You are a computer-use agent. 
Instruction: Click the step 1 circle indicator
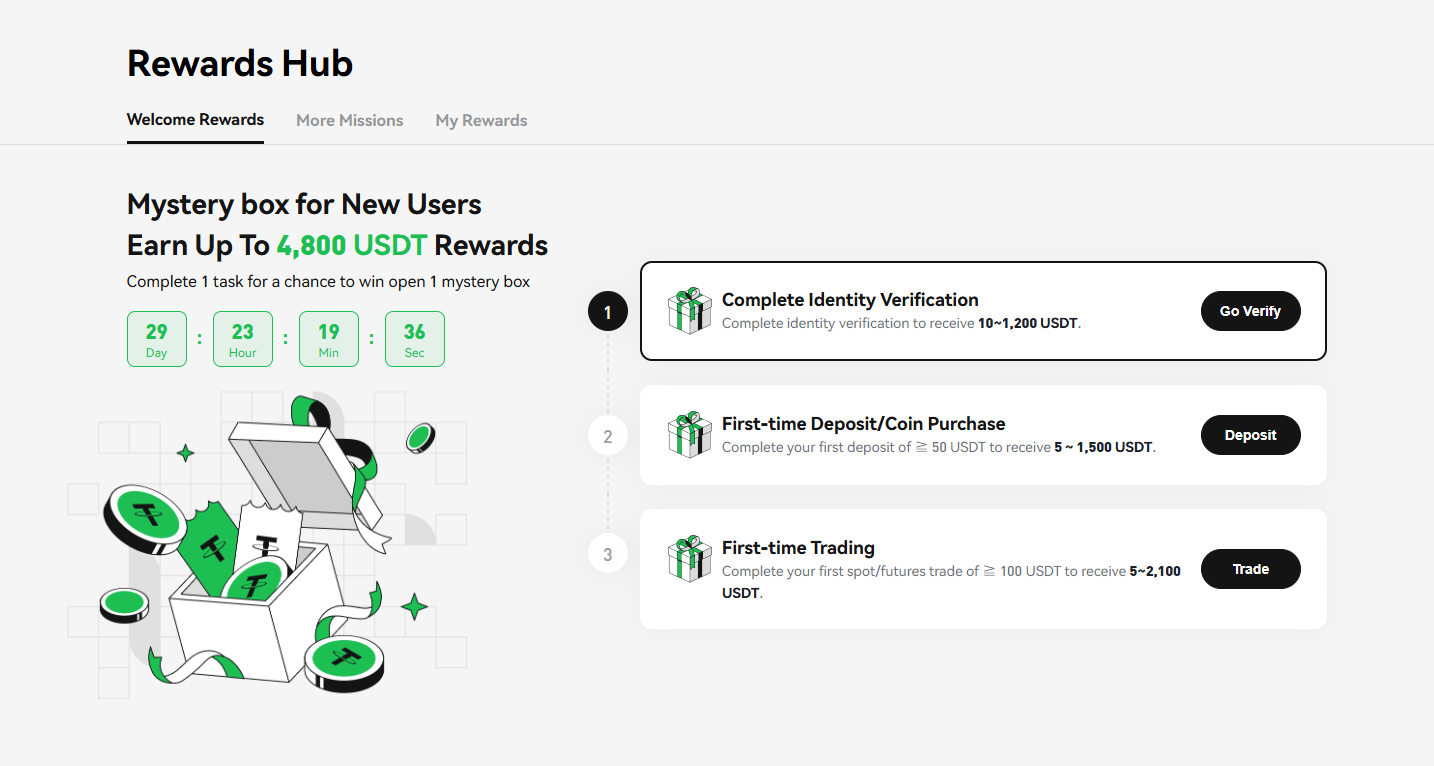point(607,311)
